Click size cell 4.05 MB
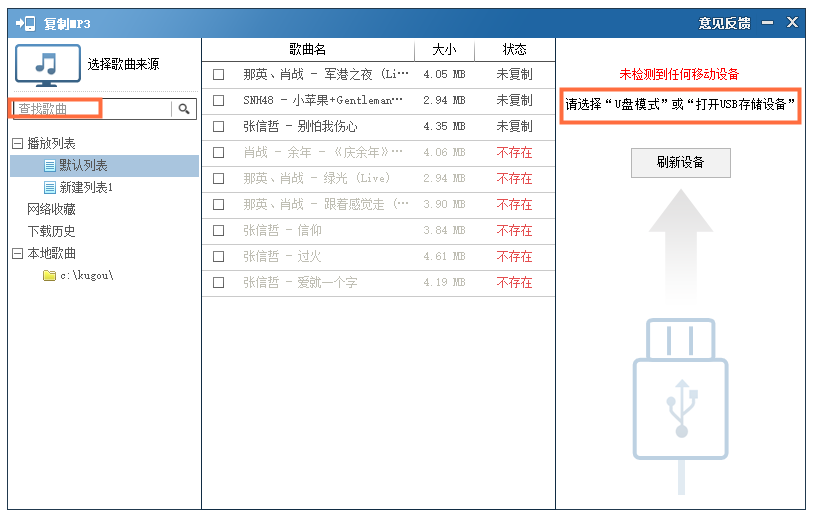 tap(444, 75)
